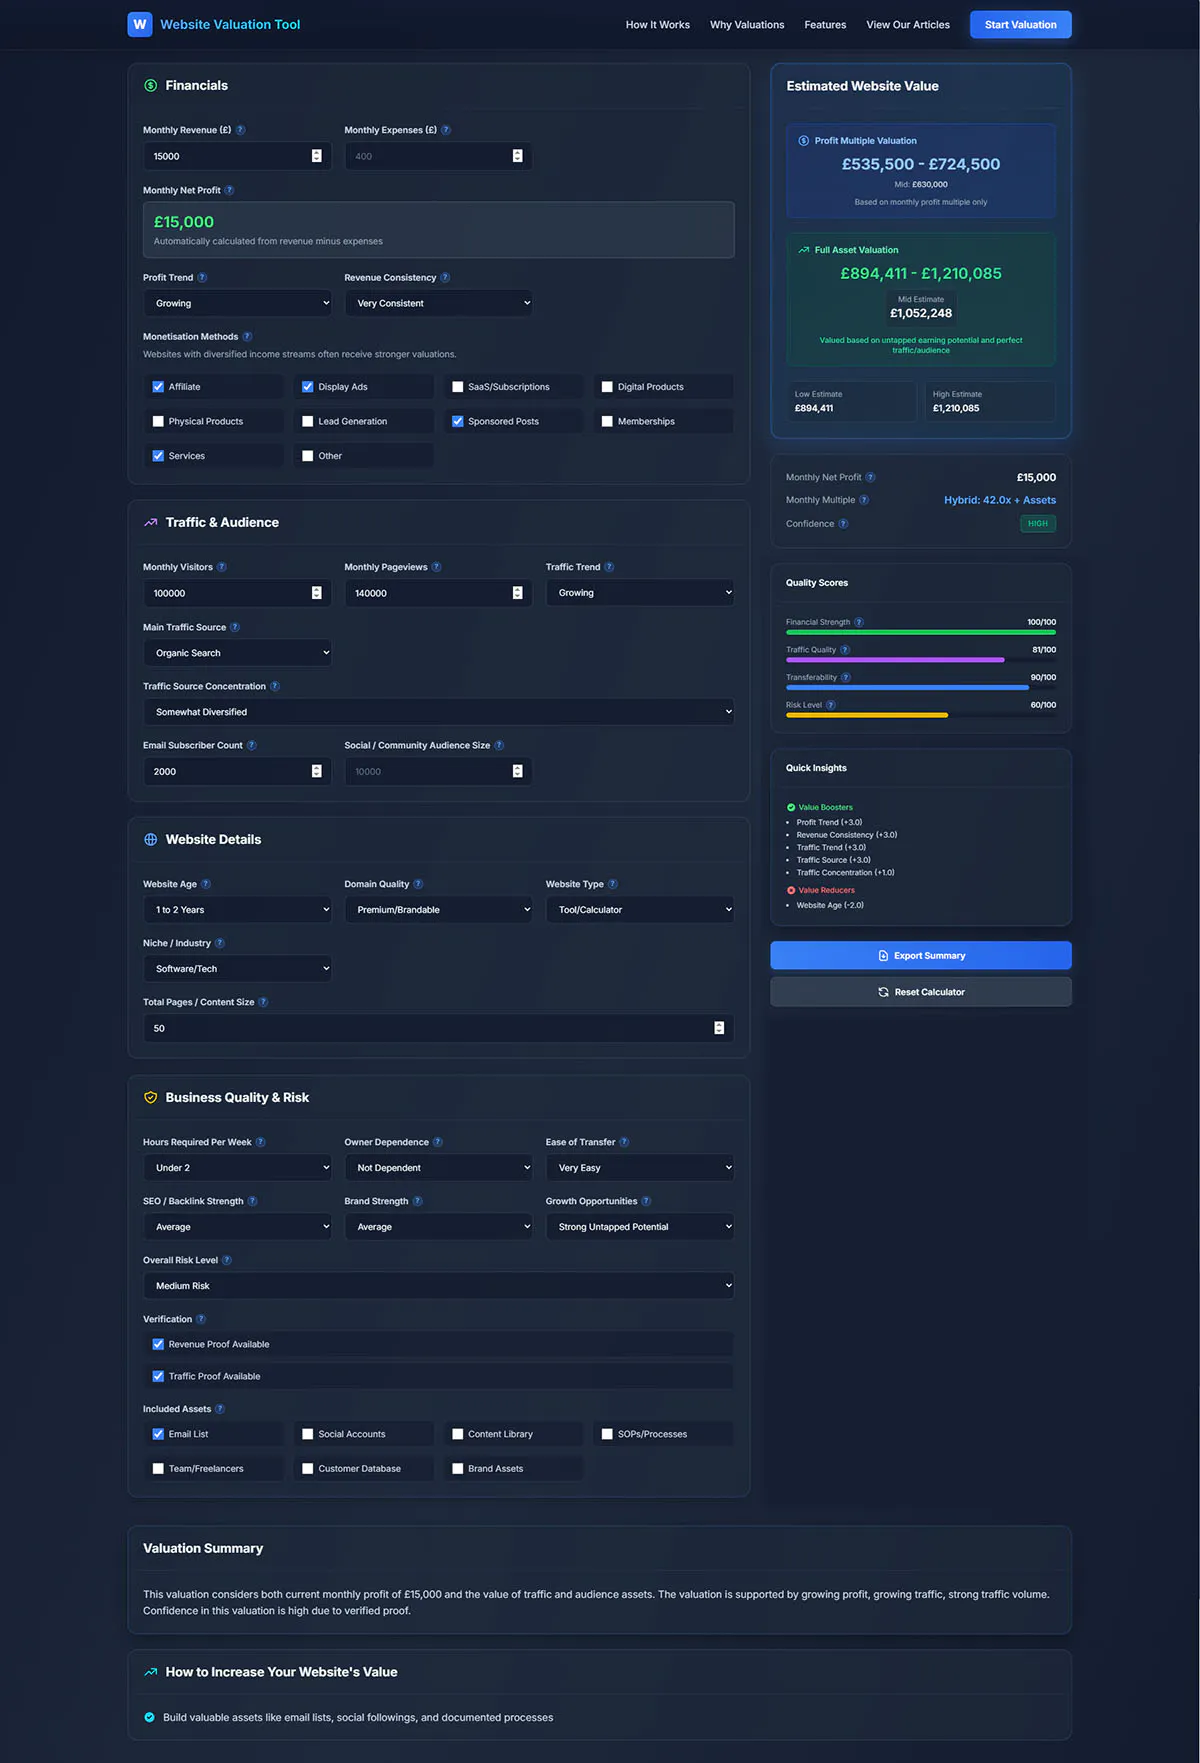Click the Traffic Trend help icon
This screenshot has height=1763, width=1200.
click(x=609, y=567)
